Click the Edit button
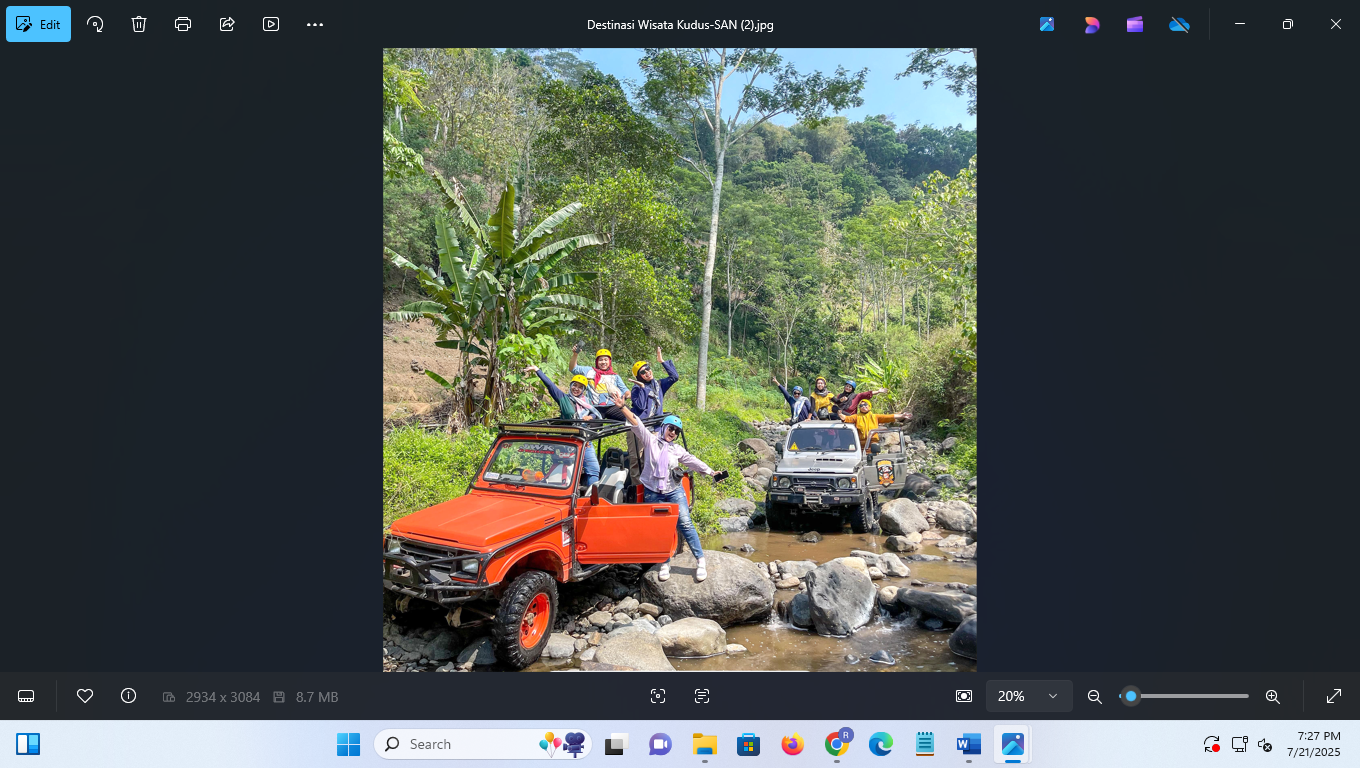 click(x=38, y=23)
